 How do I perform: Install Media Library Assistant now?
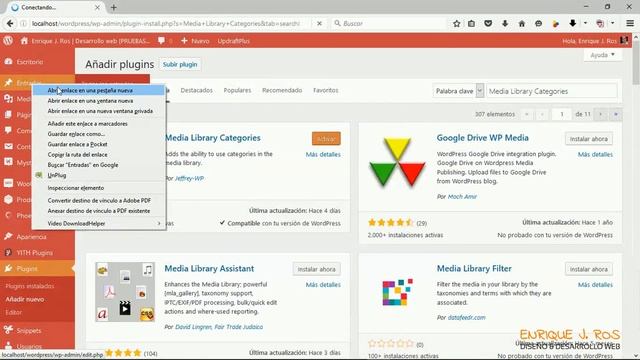pos(316,269)
